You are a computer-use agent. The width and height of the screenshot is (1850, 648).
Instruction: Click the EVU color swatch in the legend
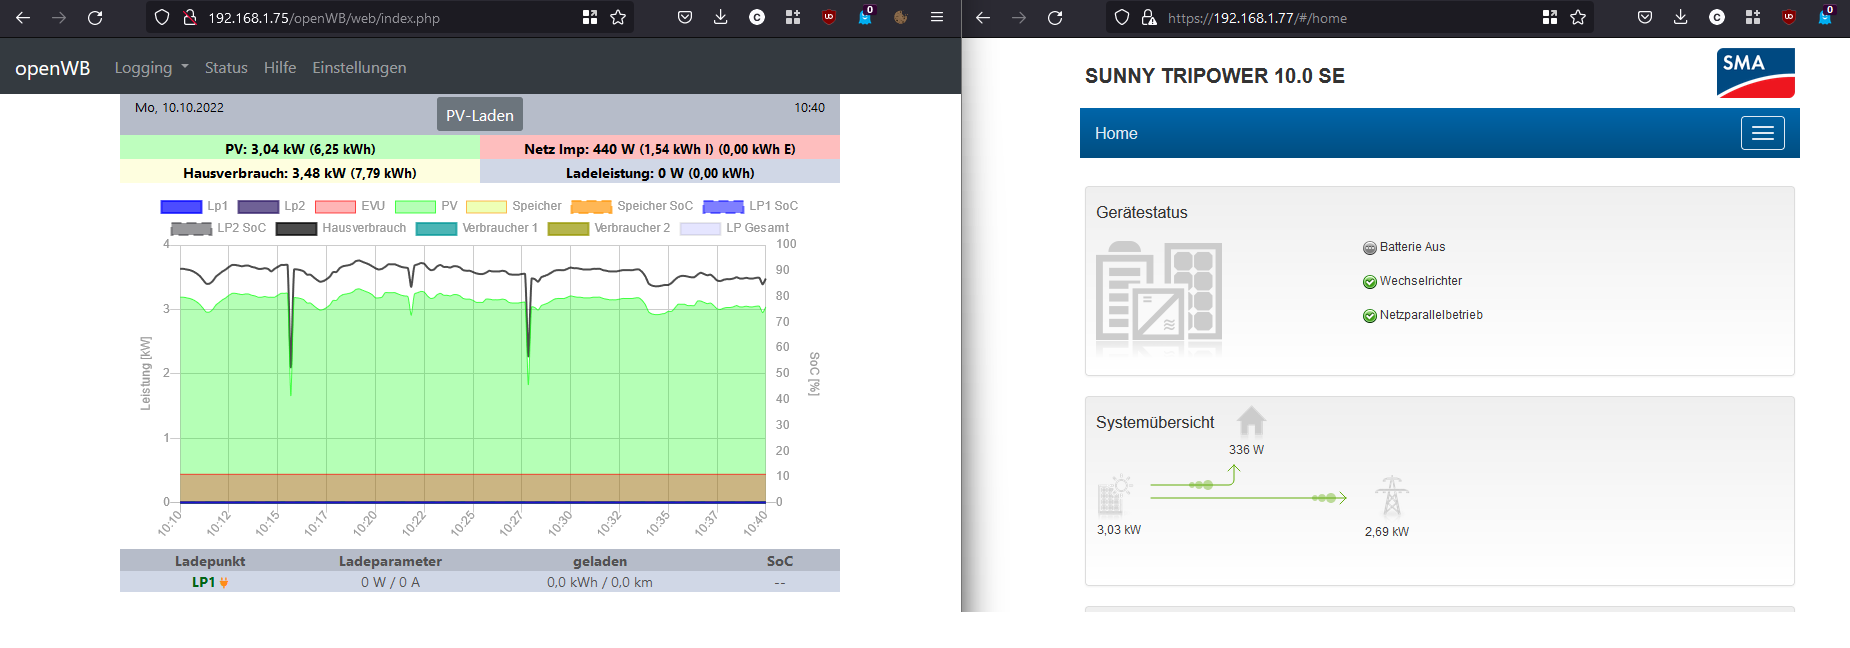[x=335, y=206]
